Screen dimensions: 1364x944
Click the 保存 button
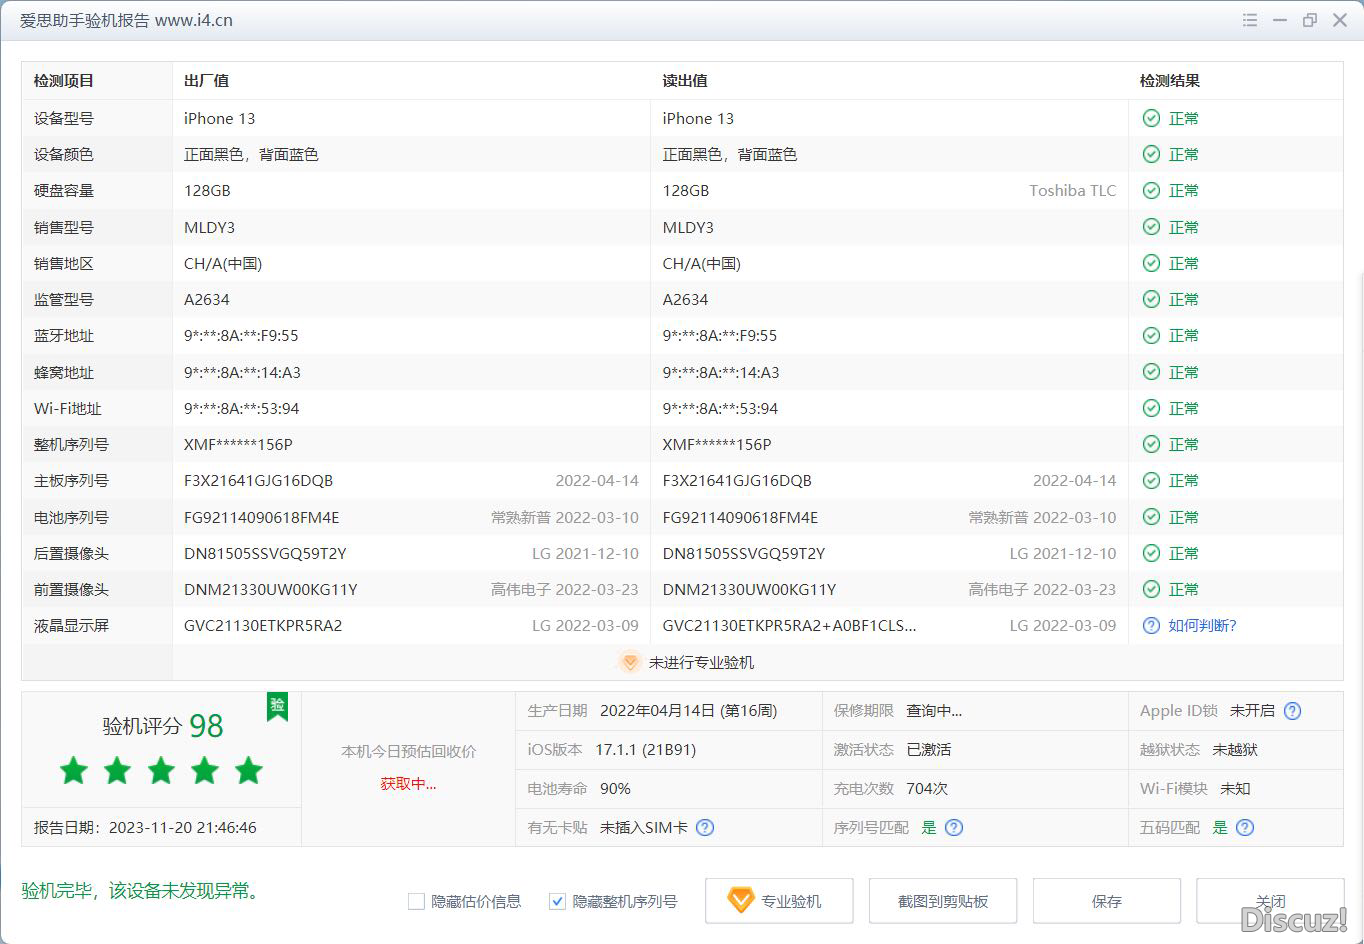point(1107,901)
